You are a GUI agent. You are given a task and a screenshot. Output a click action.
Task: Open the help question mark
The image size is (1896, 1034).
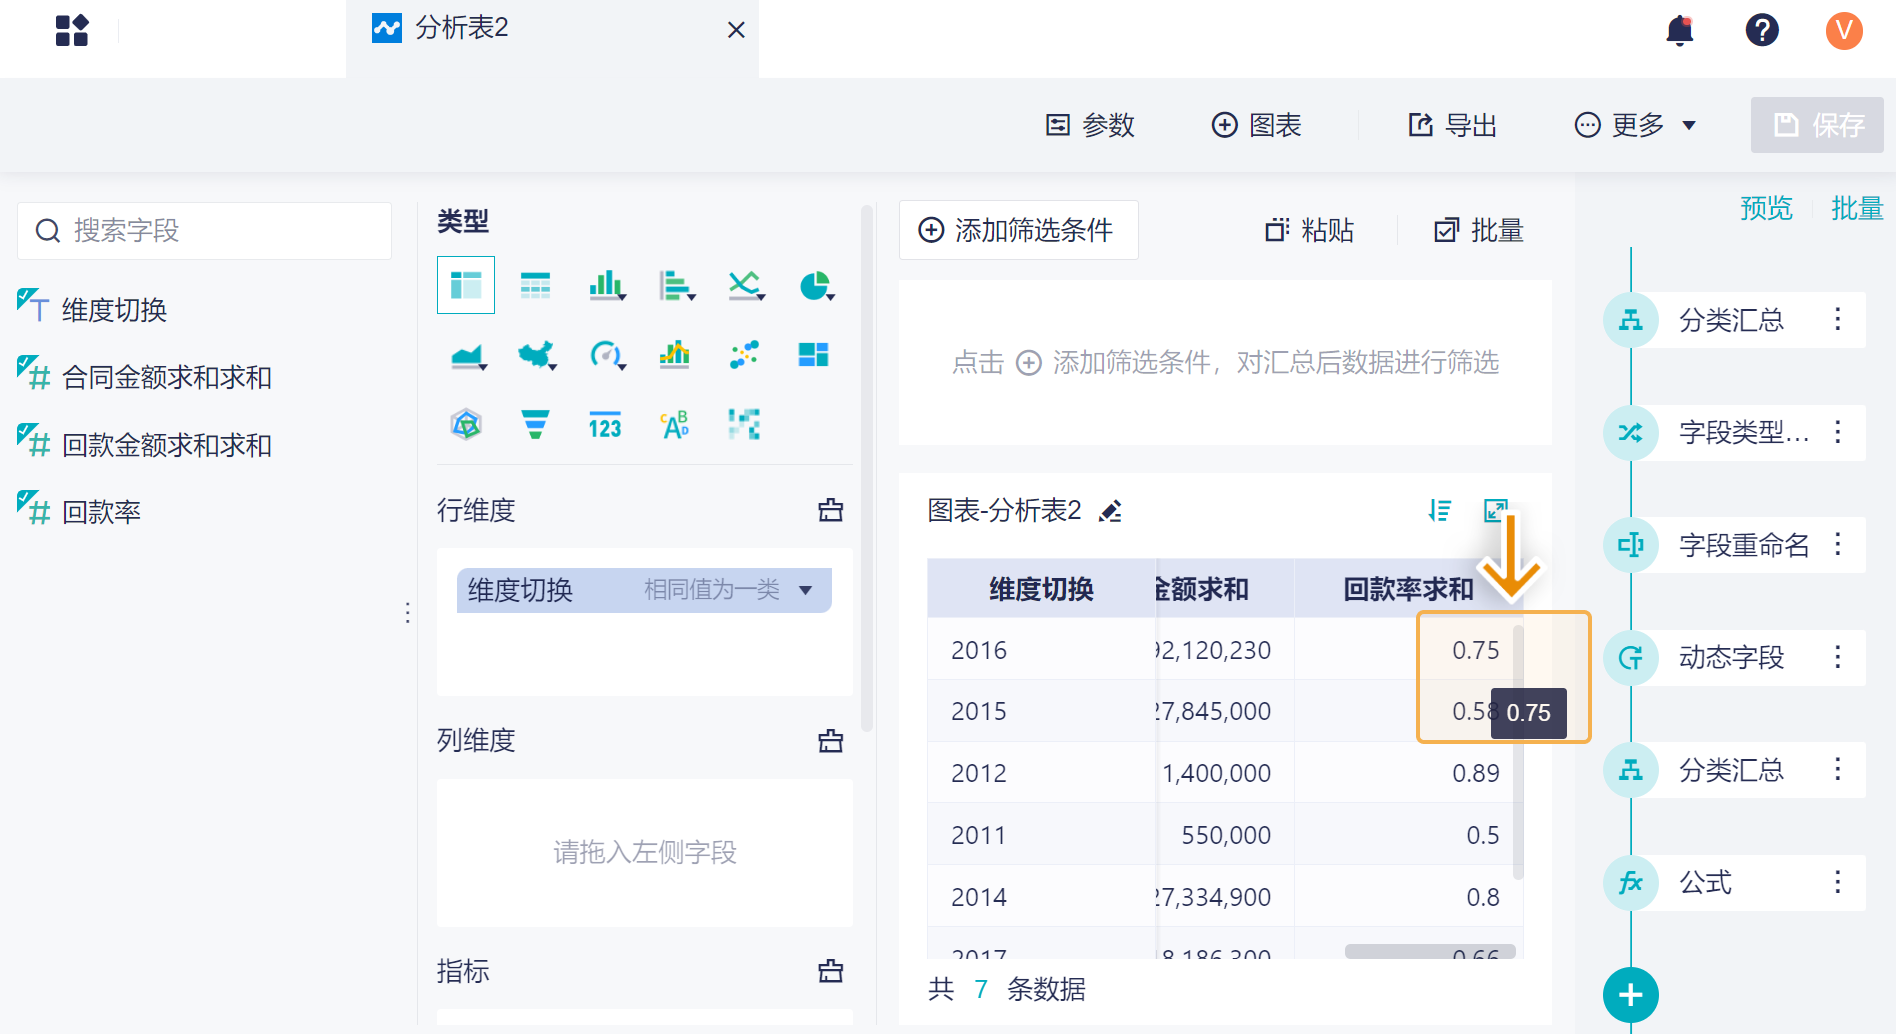coord(1762,30)
